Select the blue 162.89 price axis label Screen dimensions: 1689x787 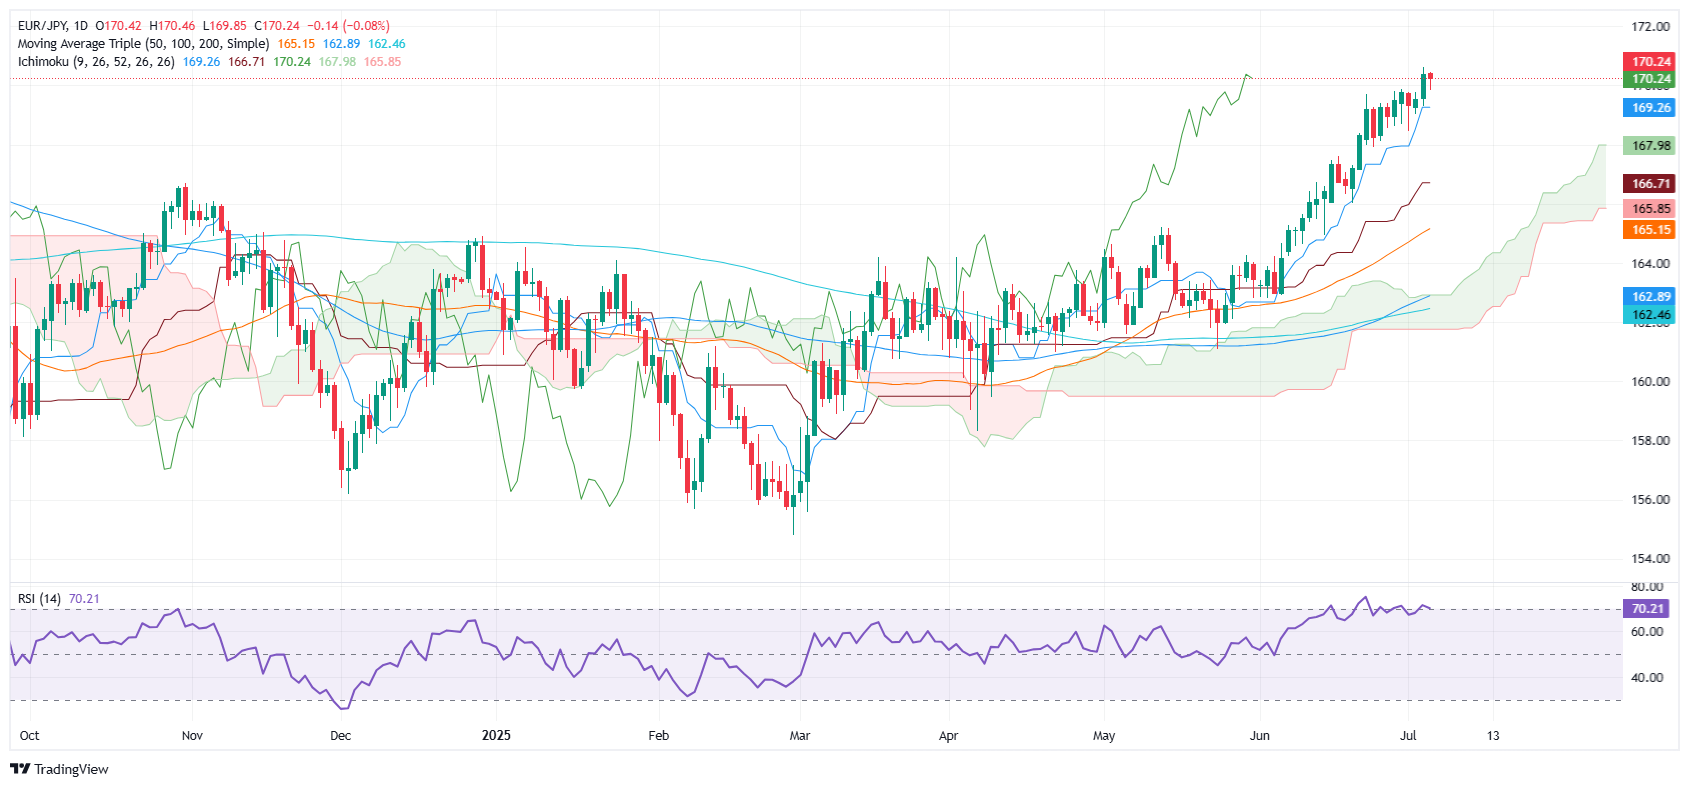(1650, 297)
